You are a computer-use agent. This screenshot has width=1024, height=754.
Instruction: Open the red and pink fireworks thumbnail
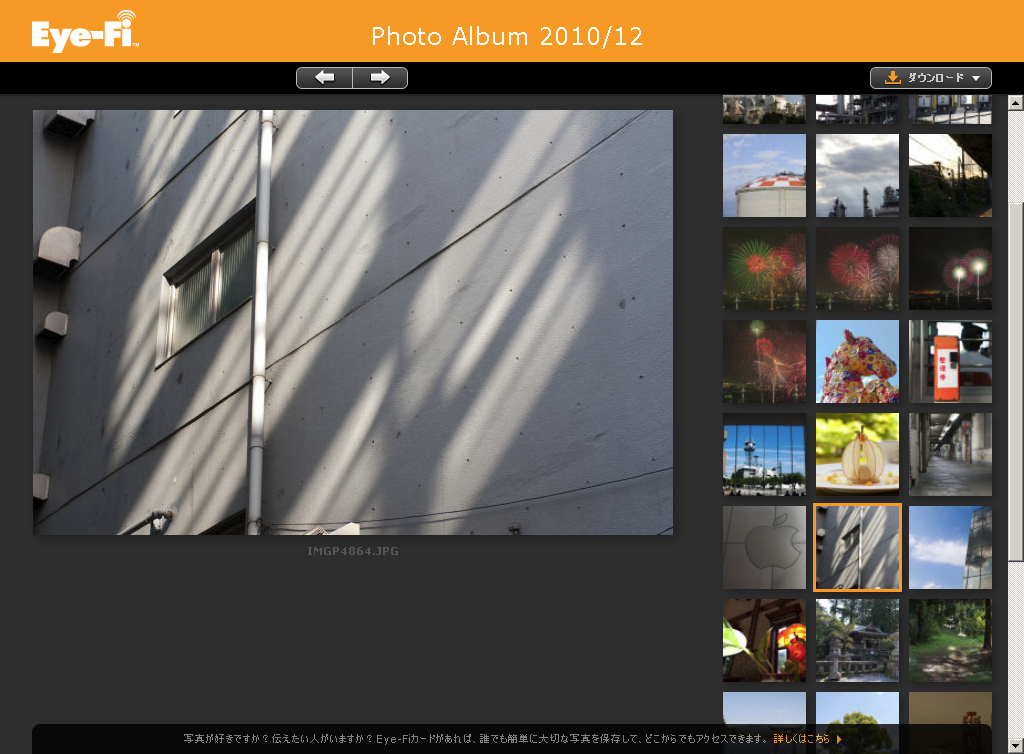(x=857, y=268)
